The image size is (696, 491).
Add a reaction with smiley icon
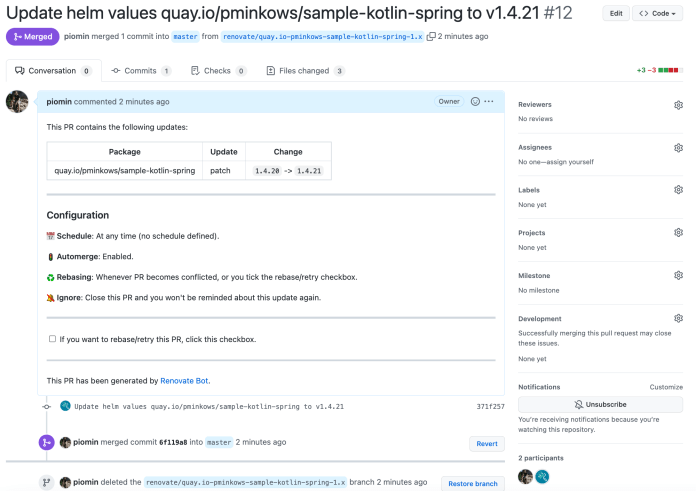pos(475,102)
